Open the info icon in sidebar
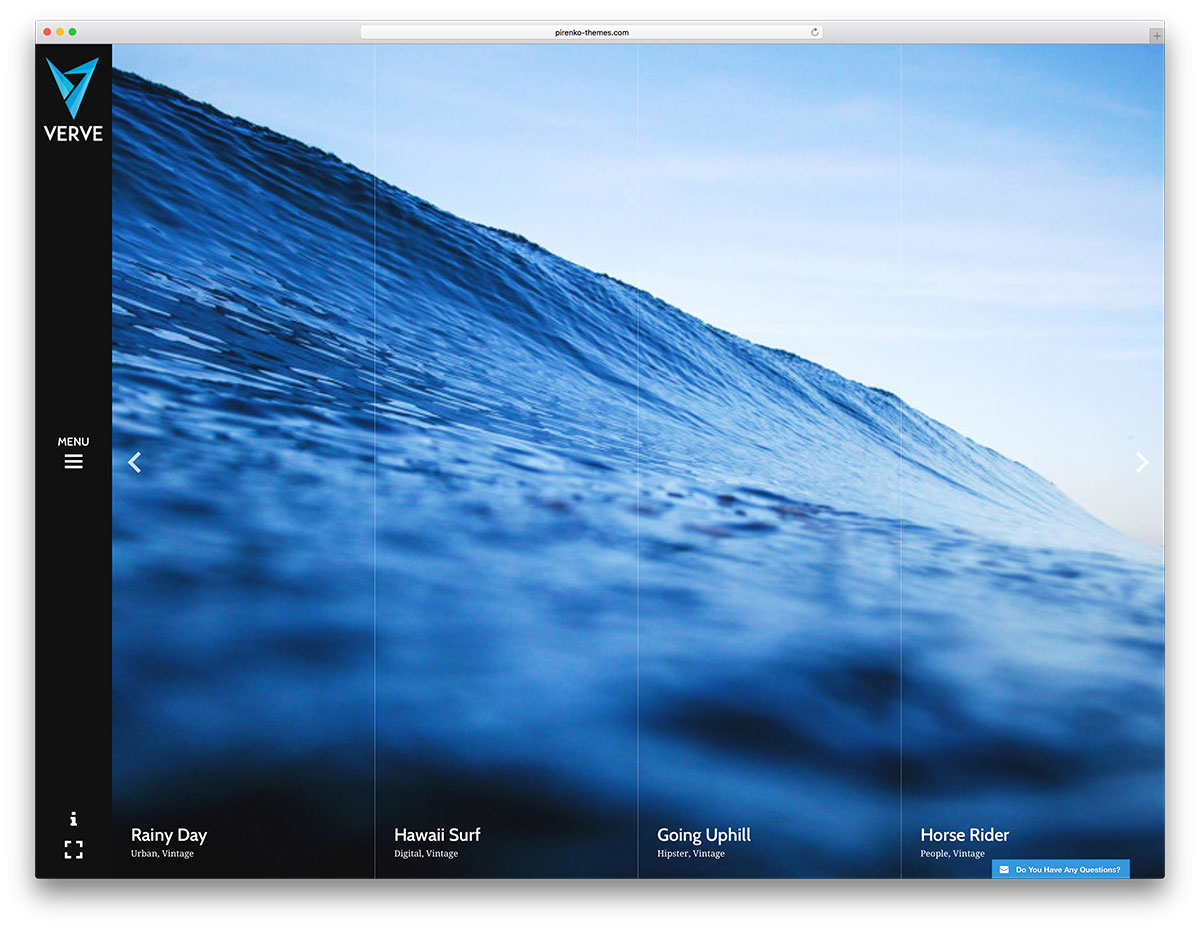1200x929 pixels. (73, 818)
